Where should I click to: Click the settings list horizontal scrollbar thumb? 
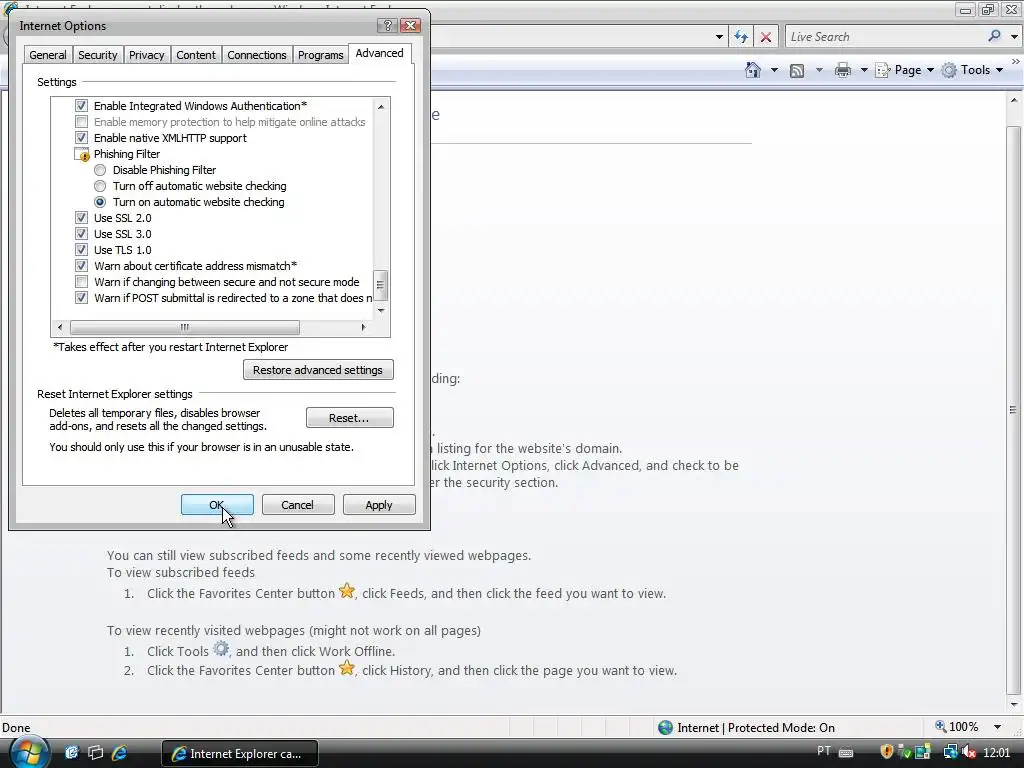click(185, 327)
